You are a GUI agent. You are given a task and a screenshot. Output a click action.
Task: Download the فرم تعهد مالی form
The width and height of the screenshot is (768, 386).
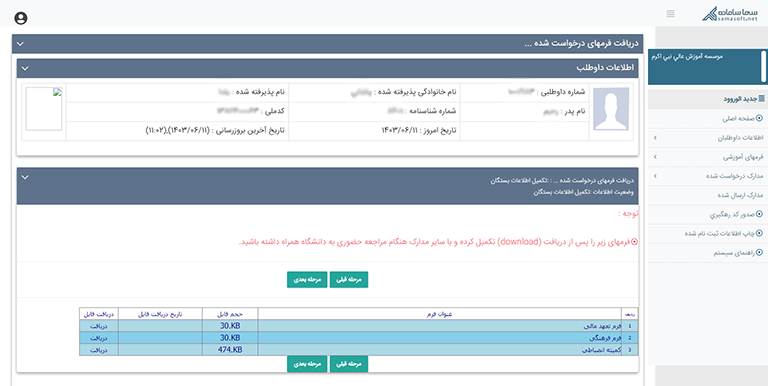tap(98, 326)
